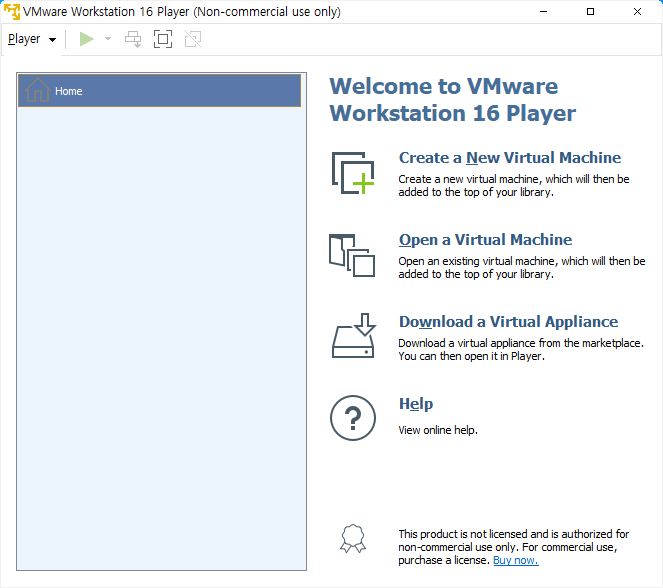Click the Download a Virtual Appliance link
The height and width of the screenshot is (588, 663).
tap(508, 321)
